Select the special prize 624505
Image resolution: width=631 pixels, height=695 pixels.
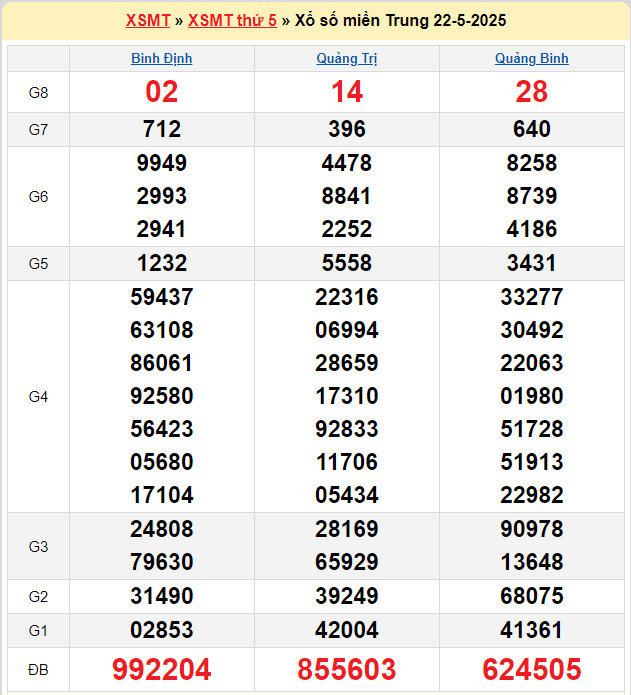532,669
